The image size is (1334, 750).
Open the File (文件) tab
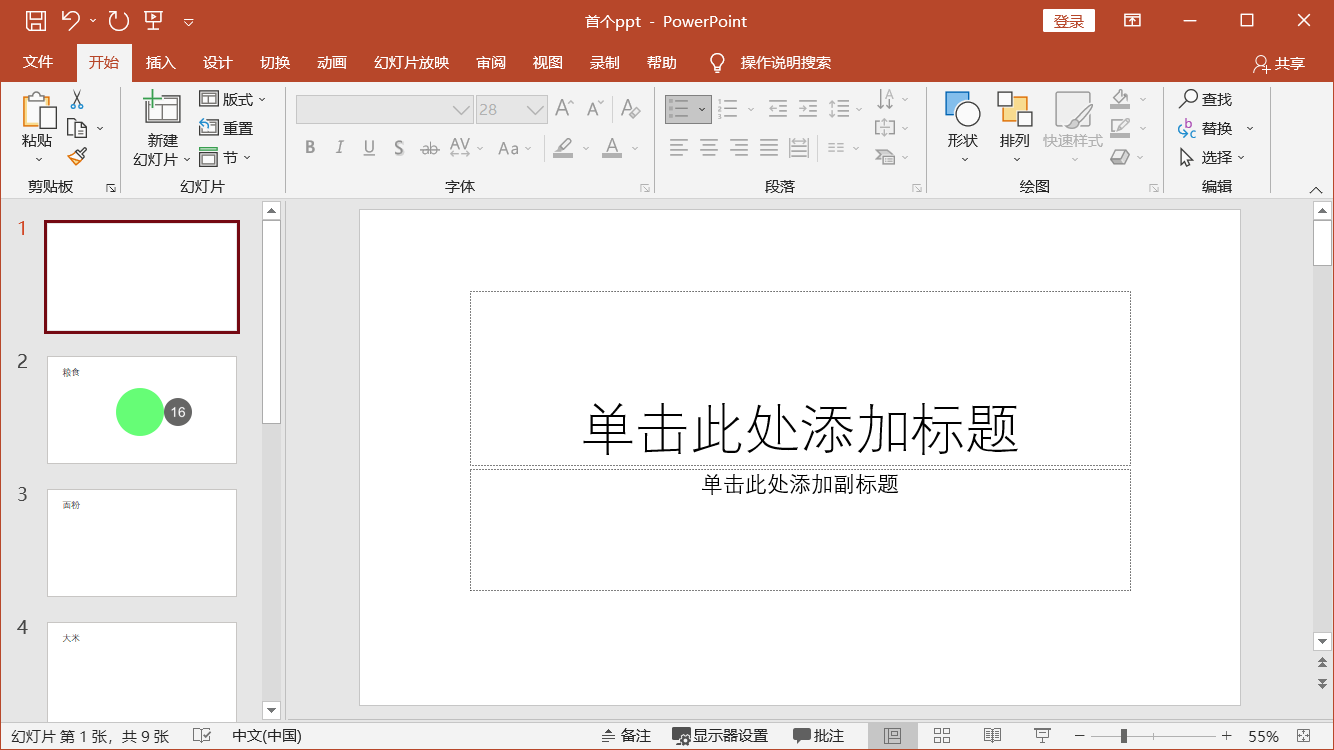38,62
